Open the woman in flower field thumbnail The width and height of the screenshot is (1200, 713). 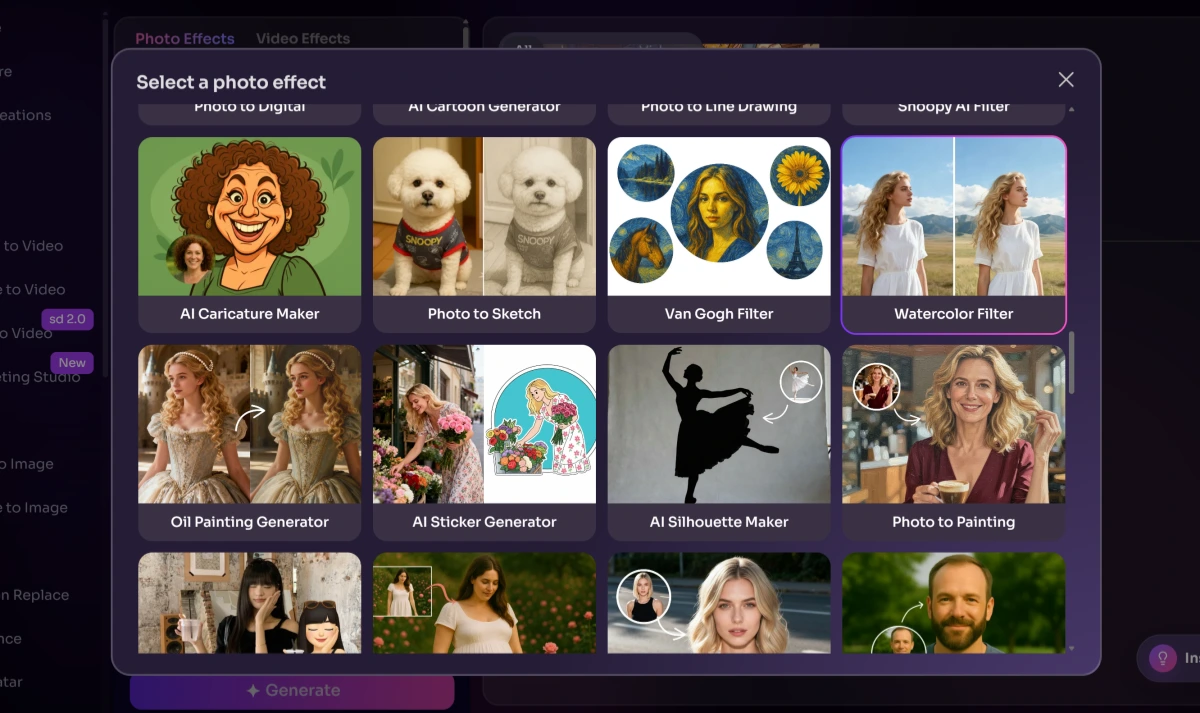pos(484,603)
